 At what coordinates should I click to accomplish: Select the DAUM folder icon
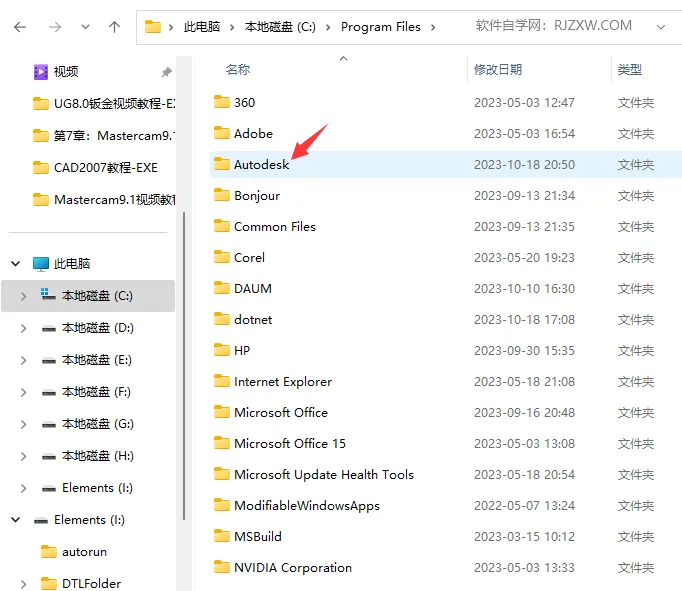coord(221,288)
